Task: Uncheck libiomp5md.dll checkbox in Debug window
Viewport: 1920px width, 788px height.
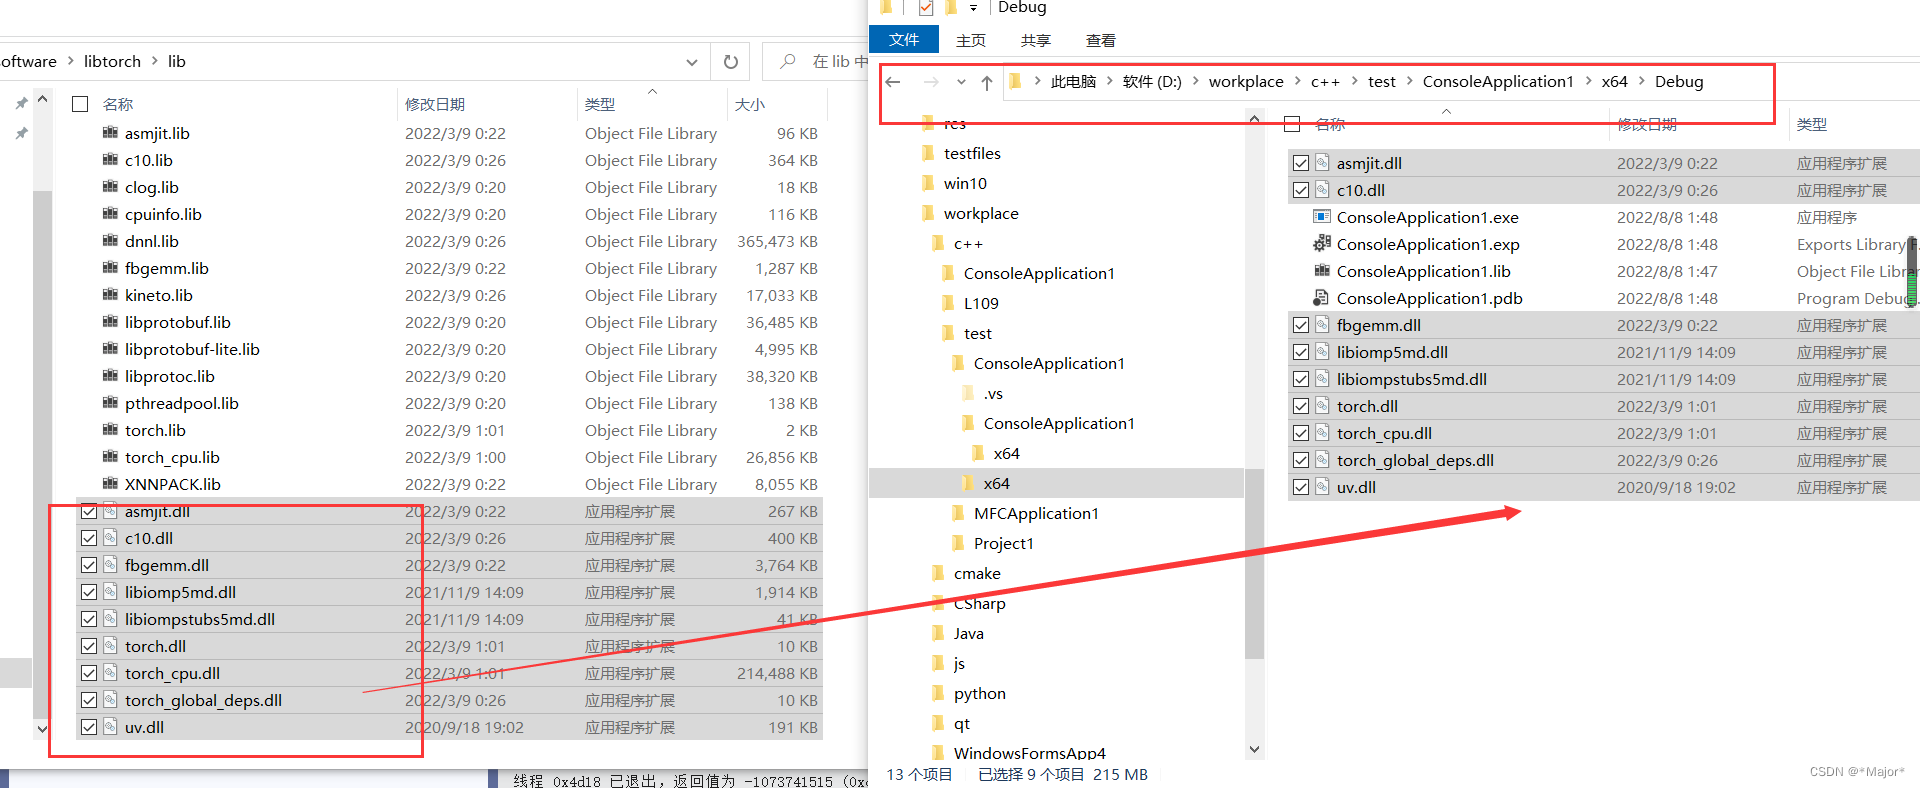Action: coord(1301,352)
